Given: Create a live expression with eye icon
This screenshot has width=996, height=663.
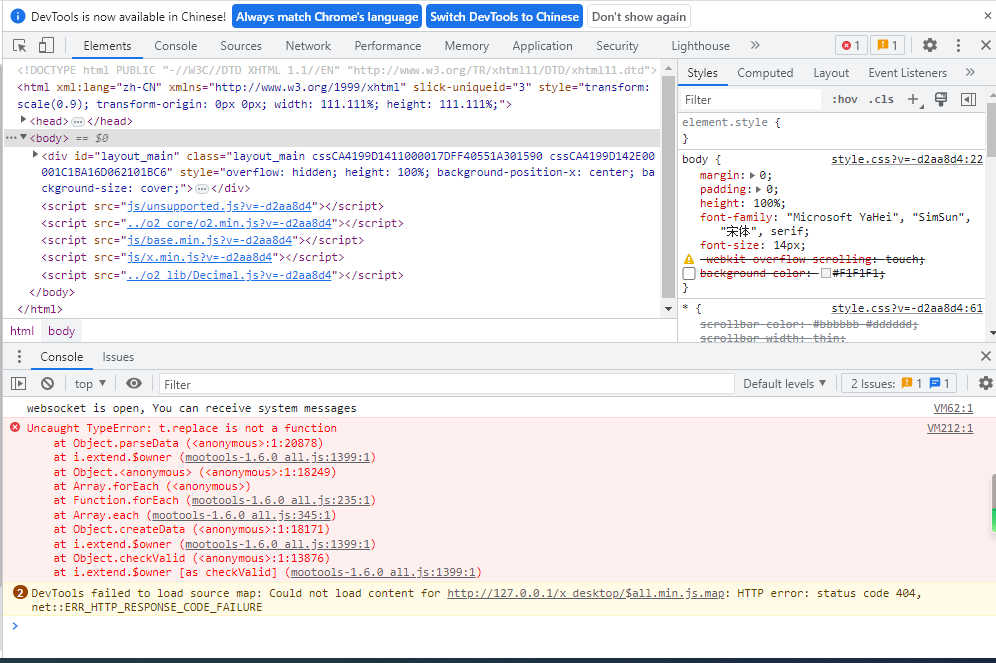Looking at the screenshot, I should 134,384.
